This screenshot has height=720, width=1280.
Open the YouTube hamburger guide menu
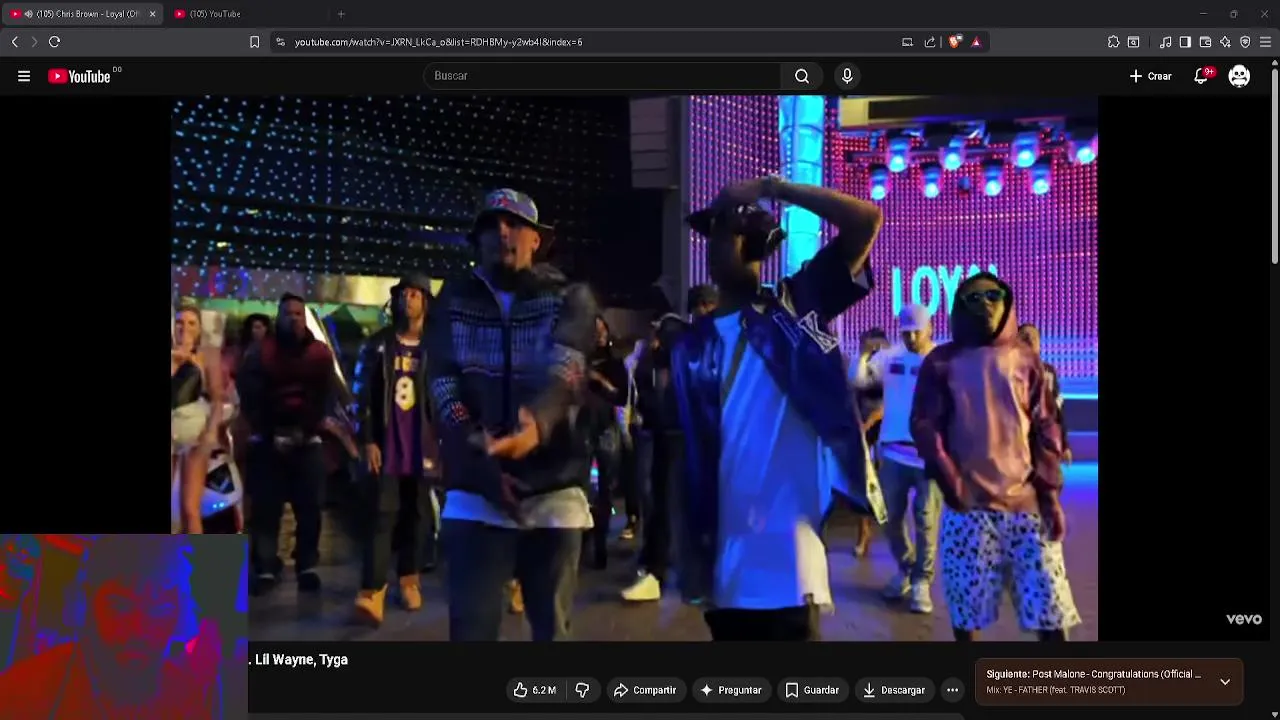tap(24, 76)
